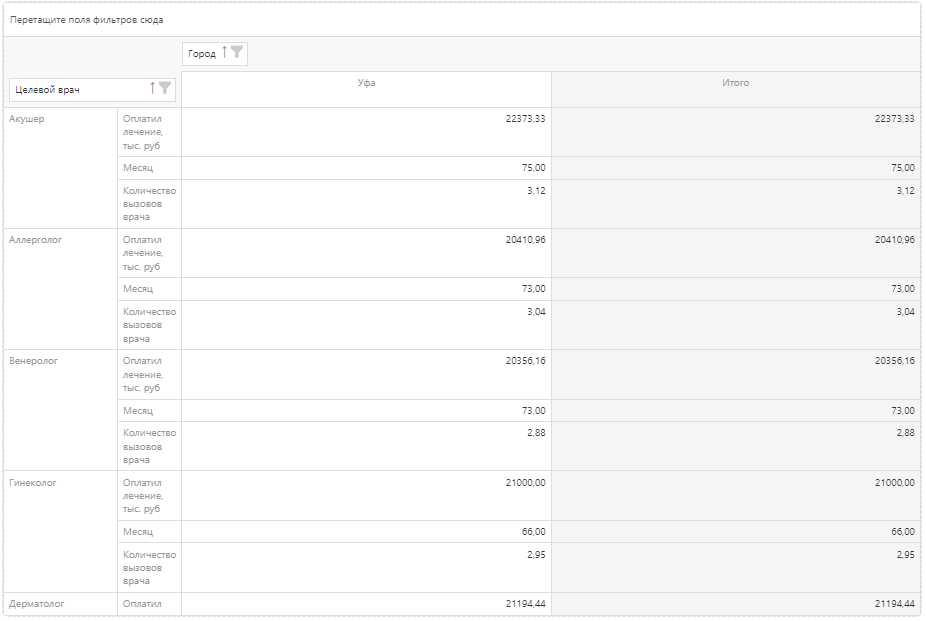The width and height of the screenshot is (926, 621).
Task: Click the Венеролог Итого value 2,88
Action: point(903,433)
